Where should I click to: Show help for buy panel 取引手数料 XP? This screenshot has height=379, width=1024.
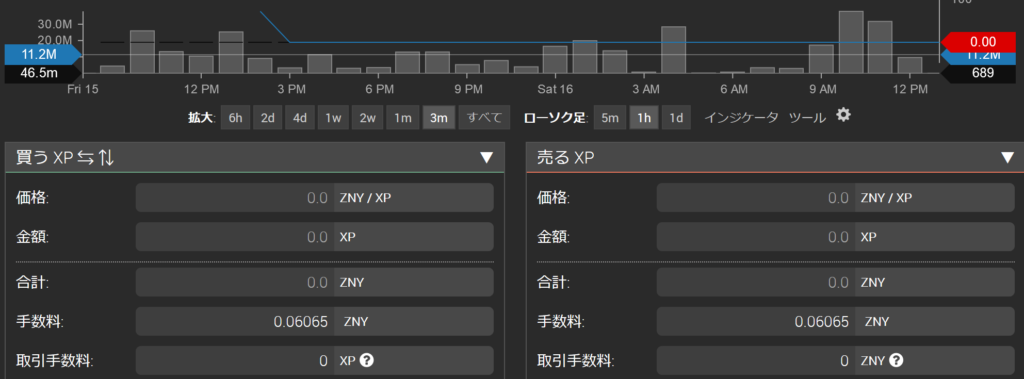point(367,360)
